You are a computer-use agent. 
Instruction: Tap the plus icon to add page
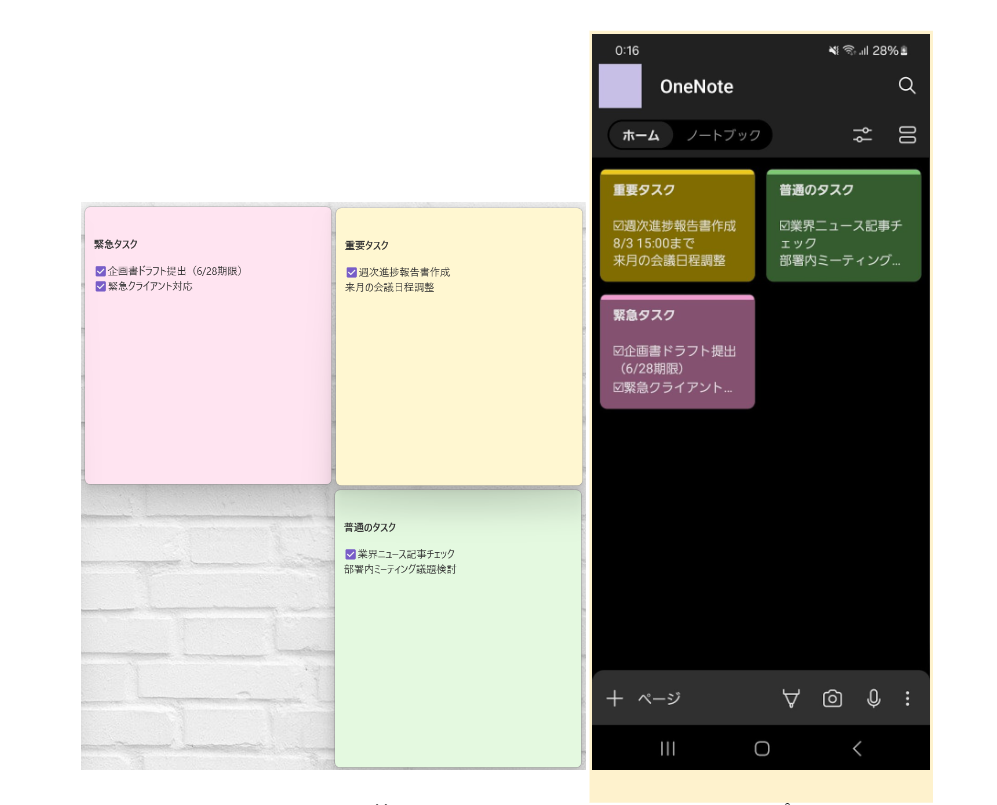pyautogui.click(x=615, y=699)
